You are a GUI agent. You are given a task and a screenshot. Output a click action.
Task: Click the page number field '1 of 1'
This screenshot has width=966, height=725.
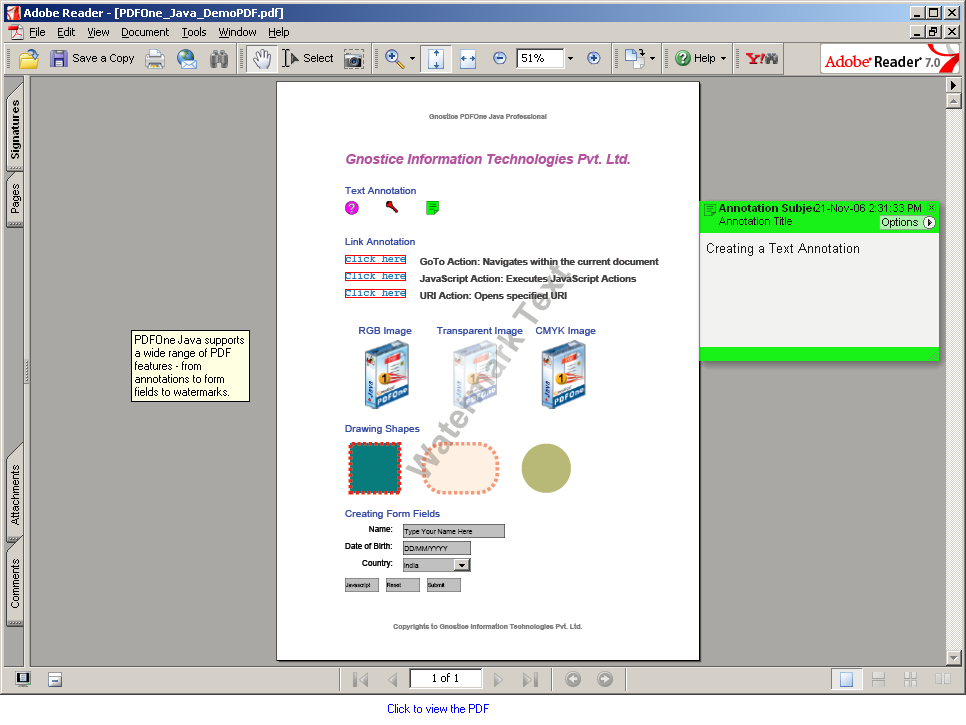[x=445, y=678]
